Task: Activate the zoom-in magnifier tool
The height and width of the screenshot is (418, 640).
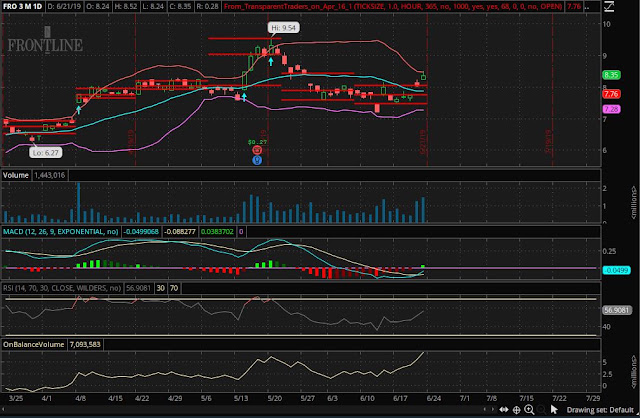Action: pos(529,409)
